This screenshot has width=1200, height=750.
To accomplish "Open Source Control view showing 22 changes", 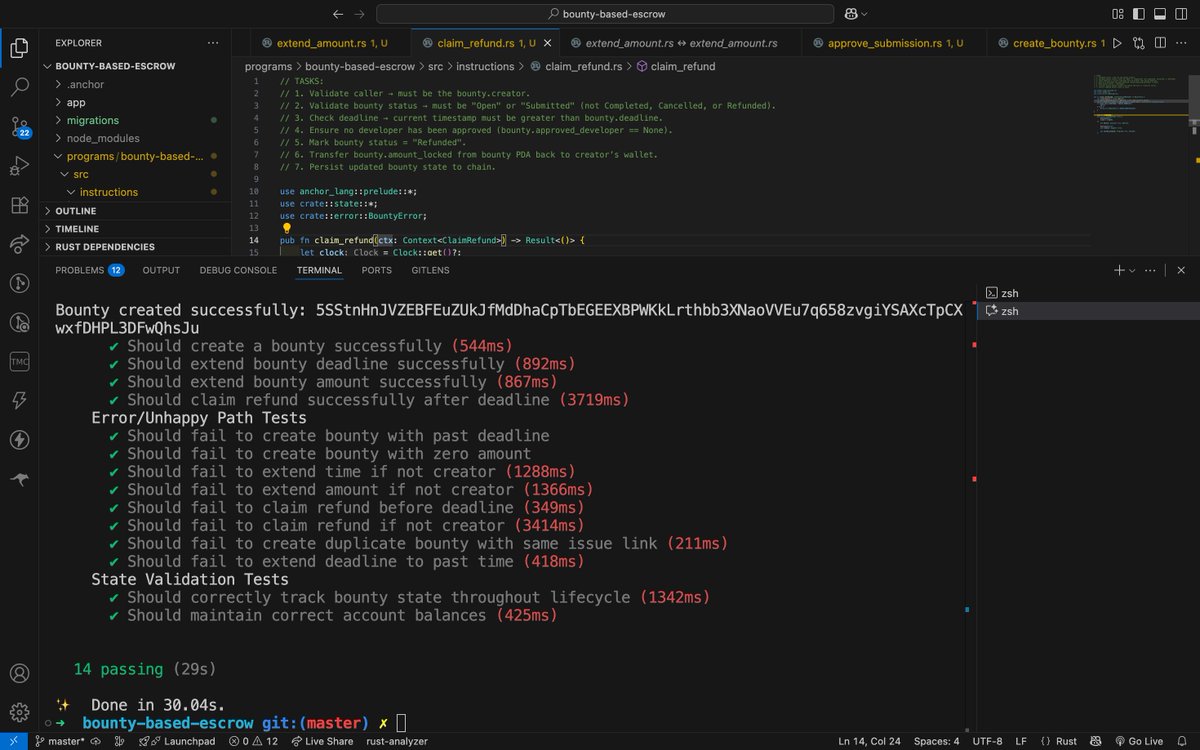I will [x=21, y=127].
